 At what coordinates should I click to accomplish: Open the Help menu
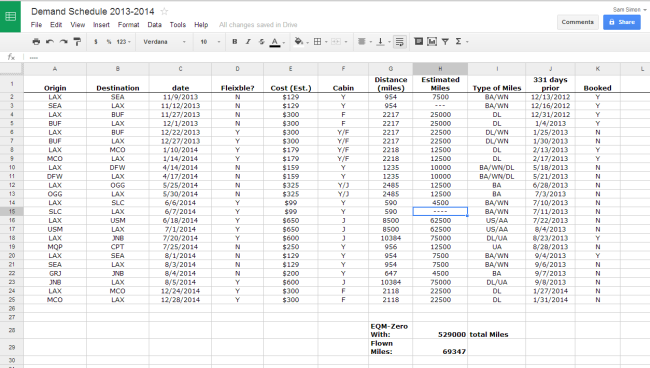coord(201,25)
